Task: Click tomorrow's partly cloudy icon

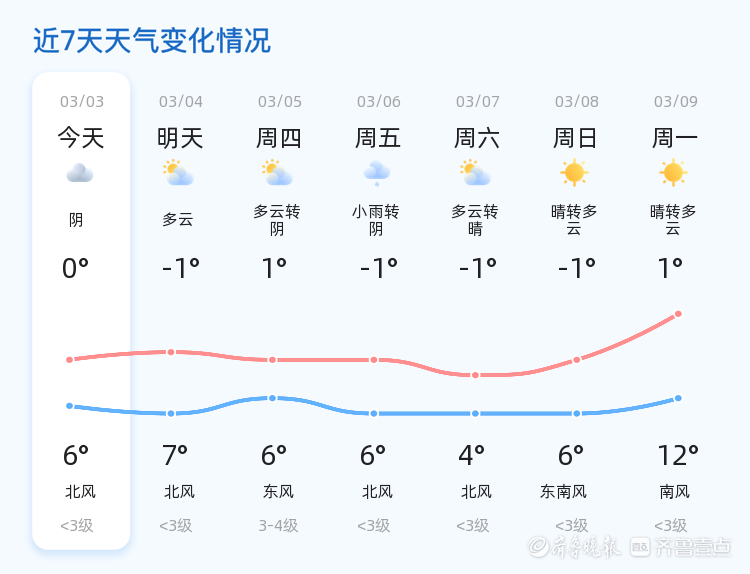Action: click(178, 174)
